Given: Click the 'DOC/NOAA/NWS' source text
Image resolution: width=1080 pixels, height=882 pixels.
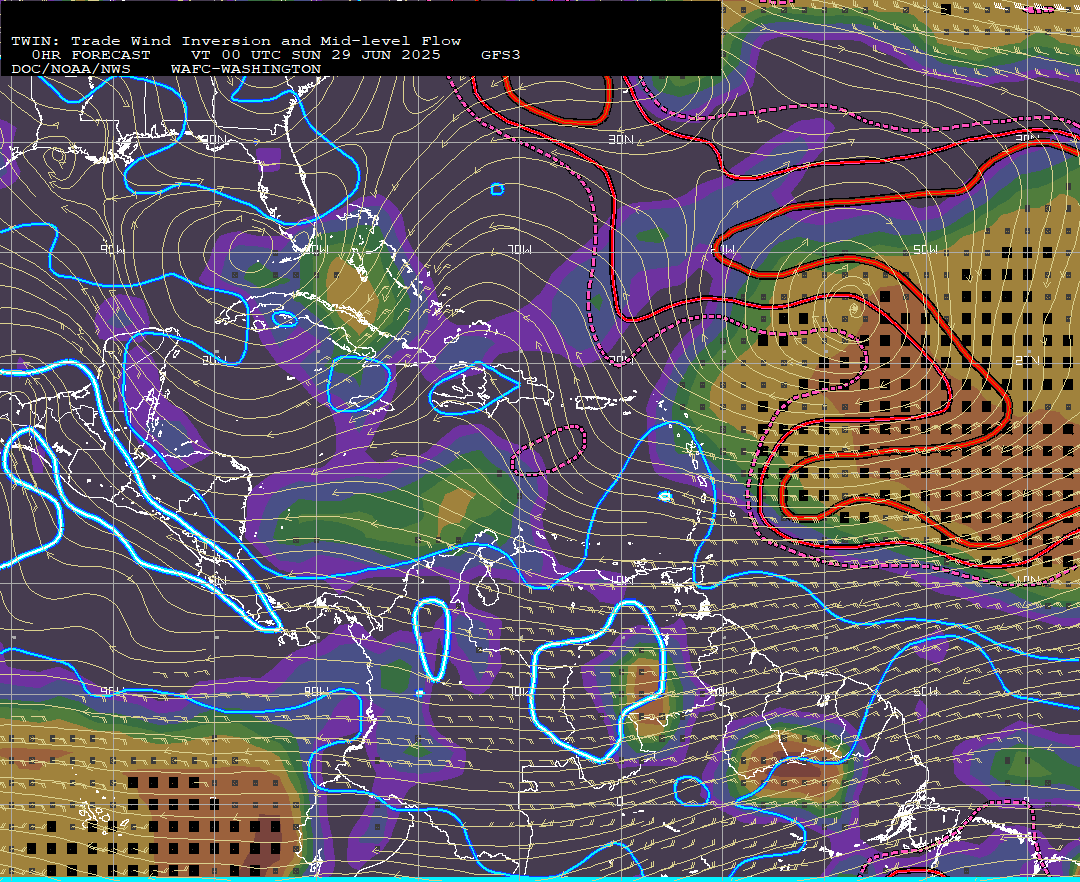Looking at the screenshot, I should 71,70.
